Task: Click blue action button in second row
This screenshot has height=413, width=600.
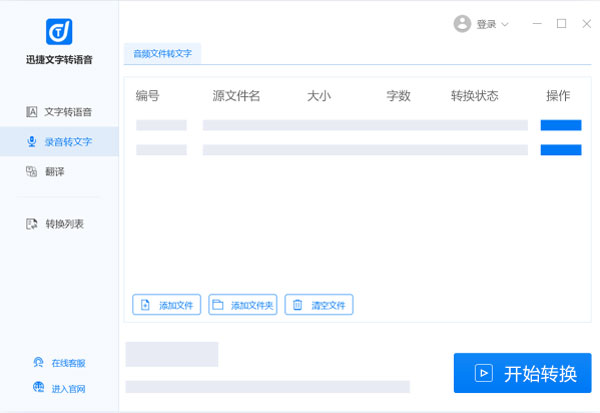Action: coord(560,150)
